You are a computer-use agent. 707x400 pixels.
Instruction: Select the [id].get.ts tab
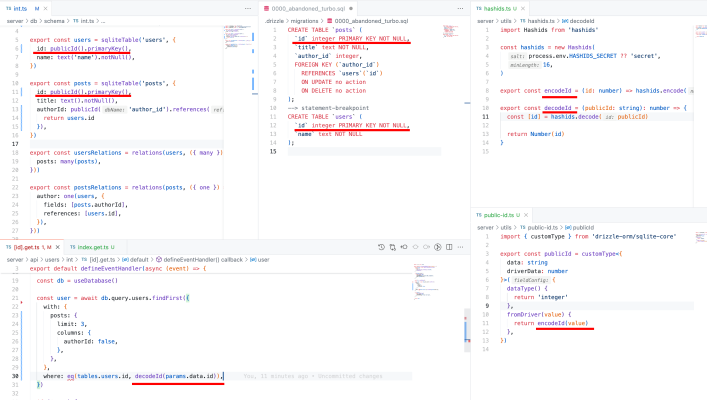click(x=32, y=247)
